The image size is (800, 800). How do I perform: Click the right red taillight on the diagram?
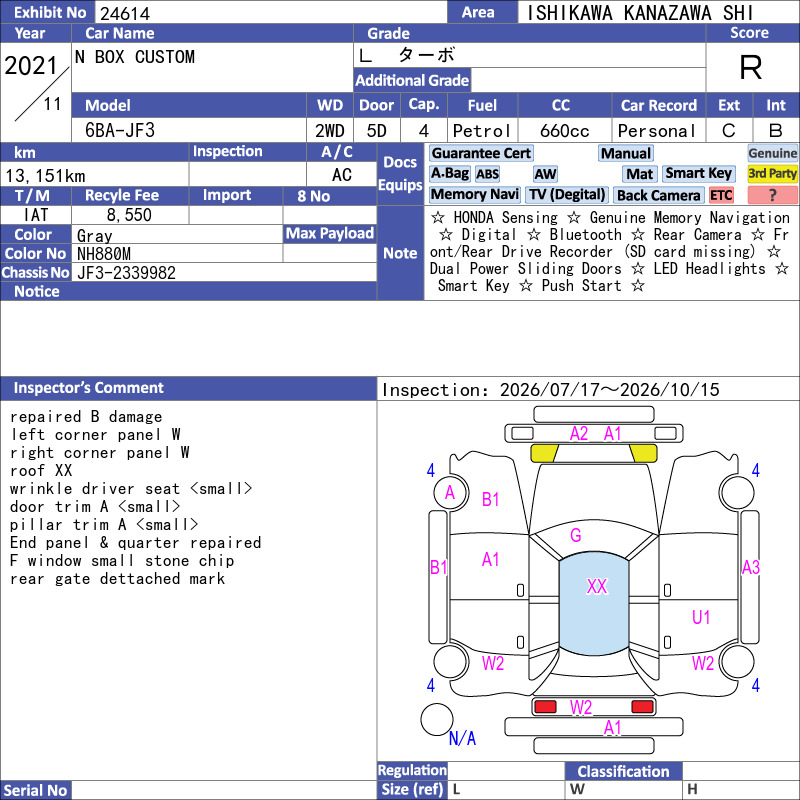coord(642,707)
